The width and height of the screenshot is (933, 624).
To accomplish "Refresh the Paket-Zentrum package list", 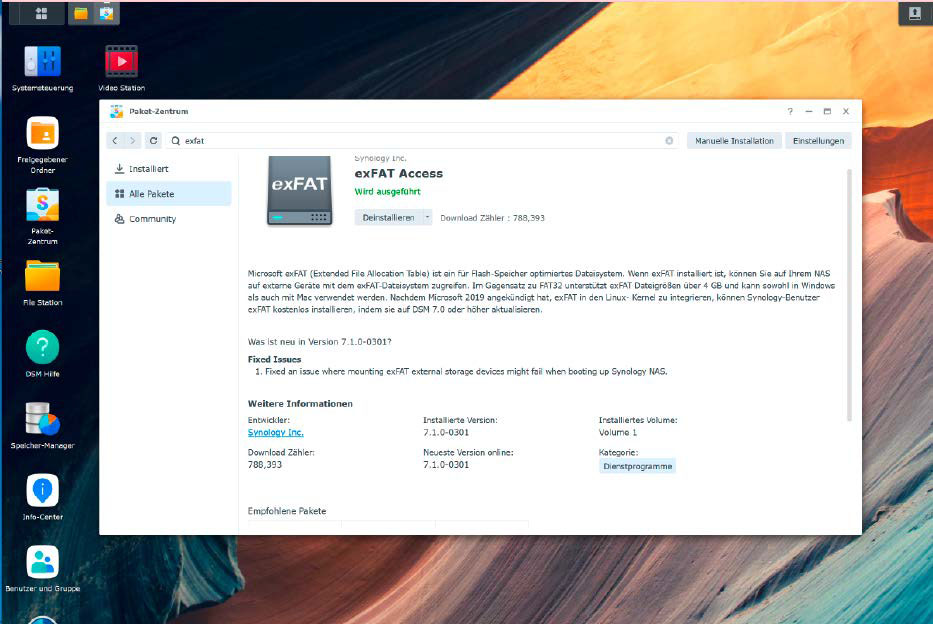I will [x=154, y=141].
